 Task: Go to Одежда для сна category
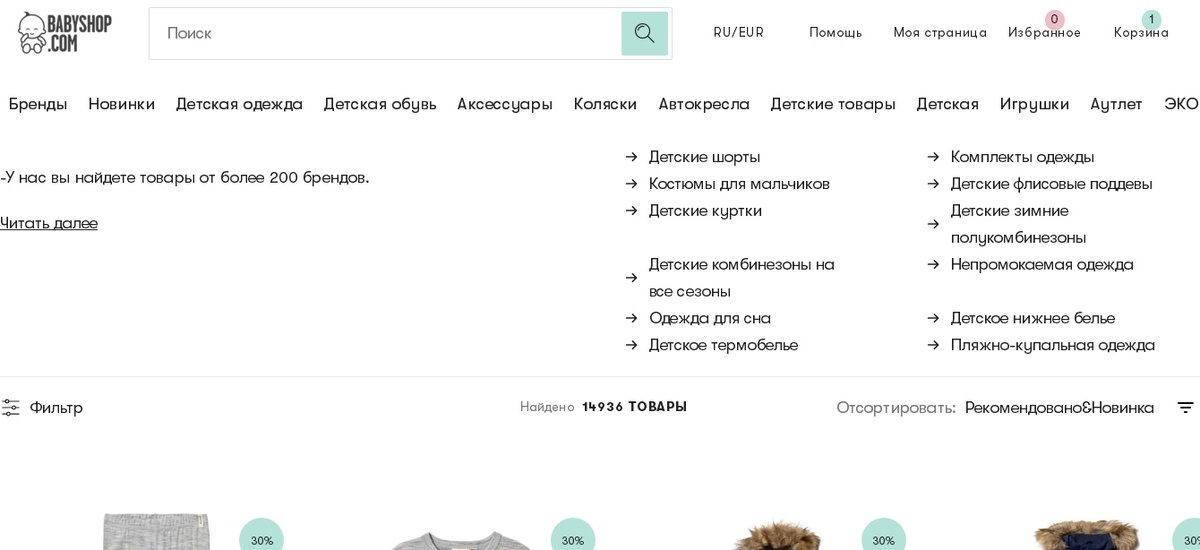pyautogui.click(x=710, y=318)
